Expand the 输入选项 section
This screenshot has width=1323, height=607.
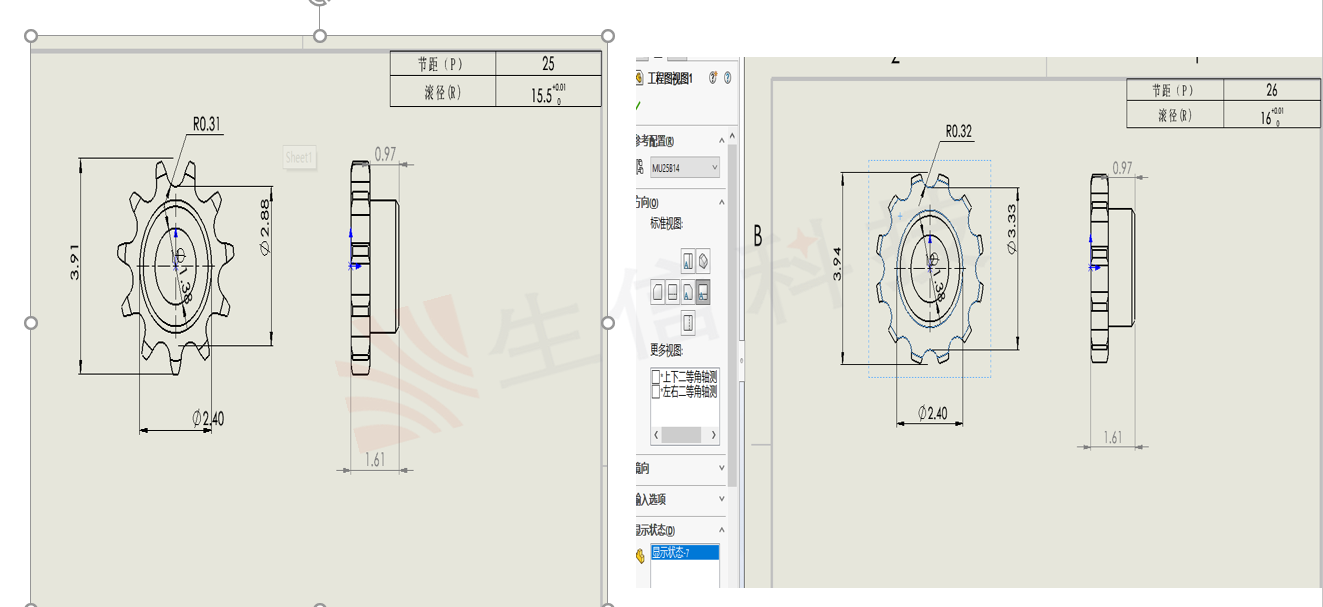tap(722, 499)
